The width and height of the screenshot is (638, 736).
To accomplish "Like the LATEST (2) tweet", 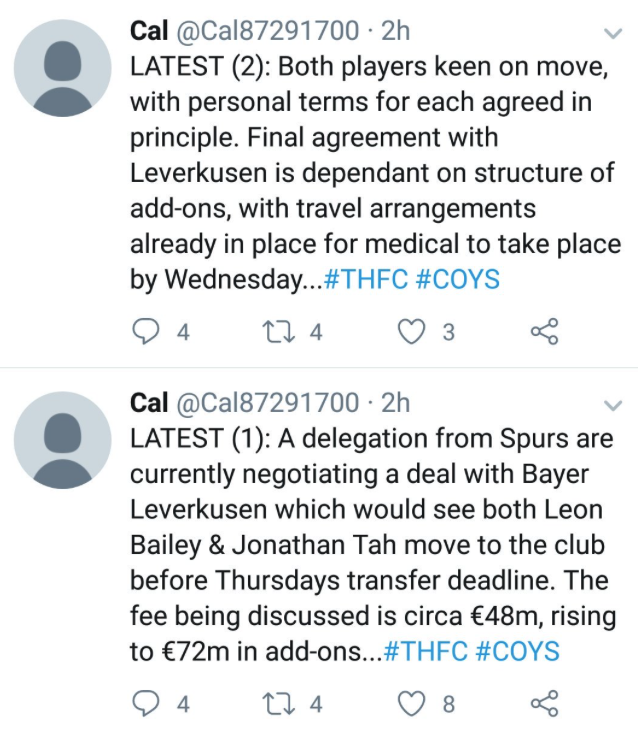I will coord(411,331).
